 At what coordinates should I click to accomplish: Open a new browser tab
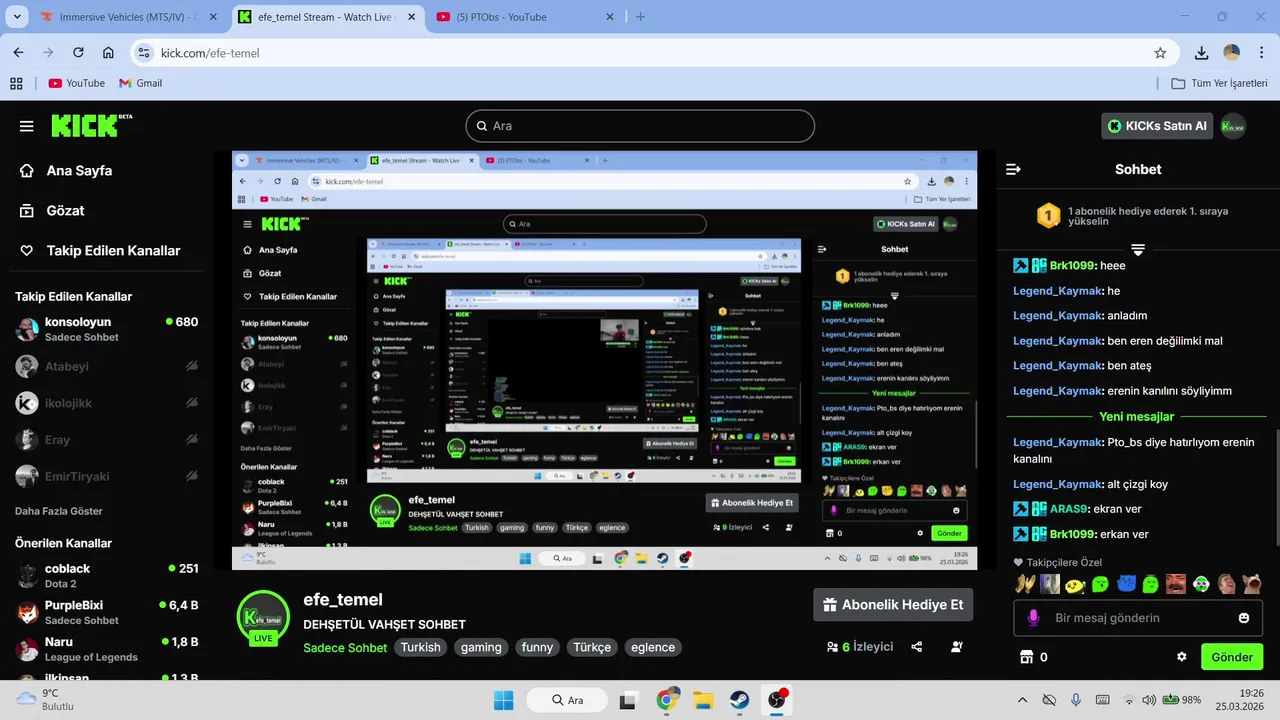click(641, 17)
